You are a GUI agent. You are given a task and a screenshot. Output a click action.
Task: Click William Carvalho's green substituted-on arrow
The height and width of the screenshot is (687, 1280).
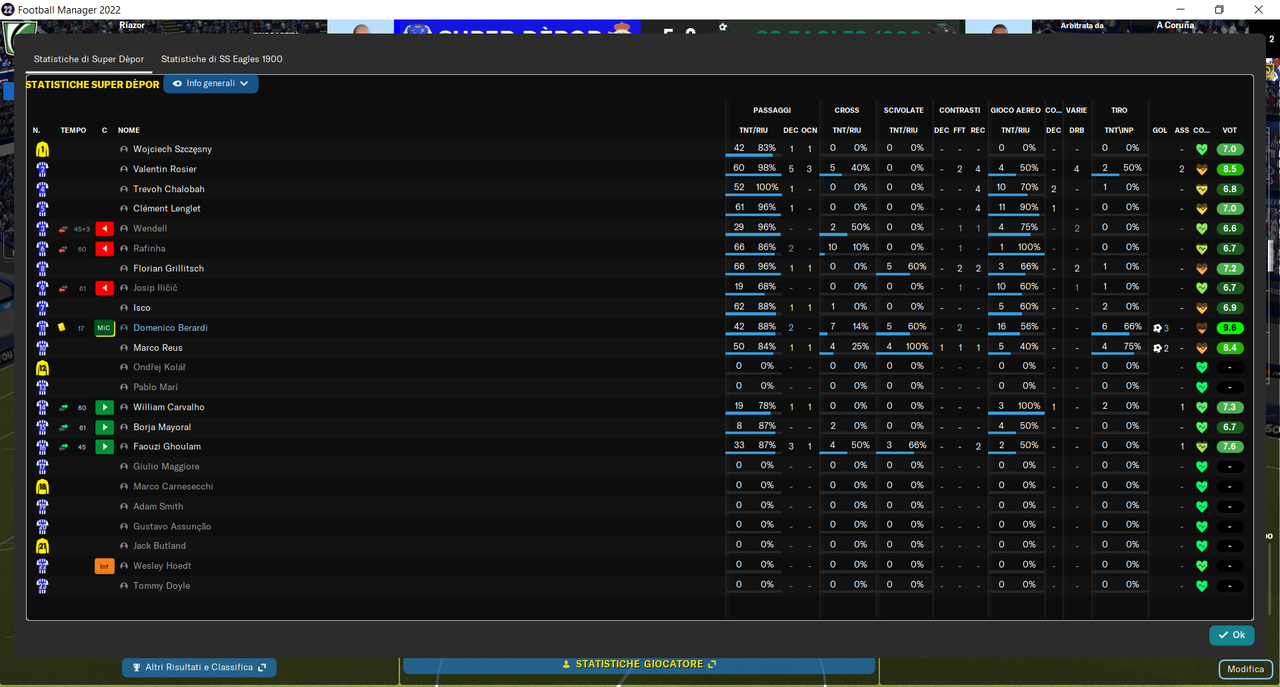coord(104,407)
